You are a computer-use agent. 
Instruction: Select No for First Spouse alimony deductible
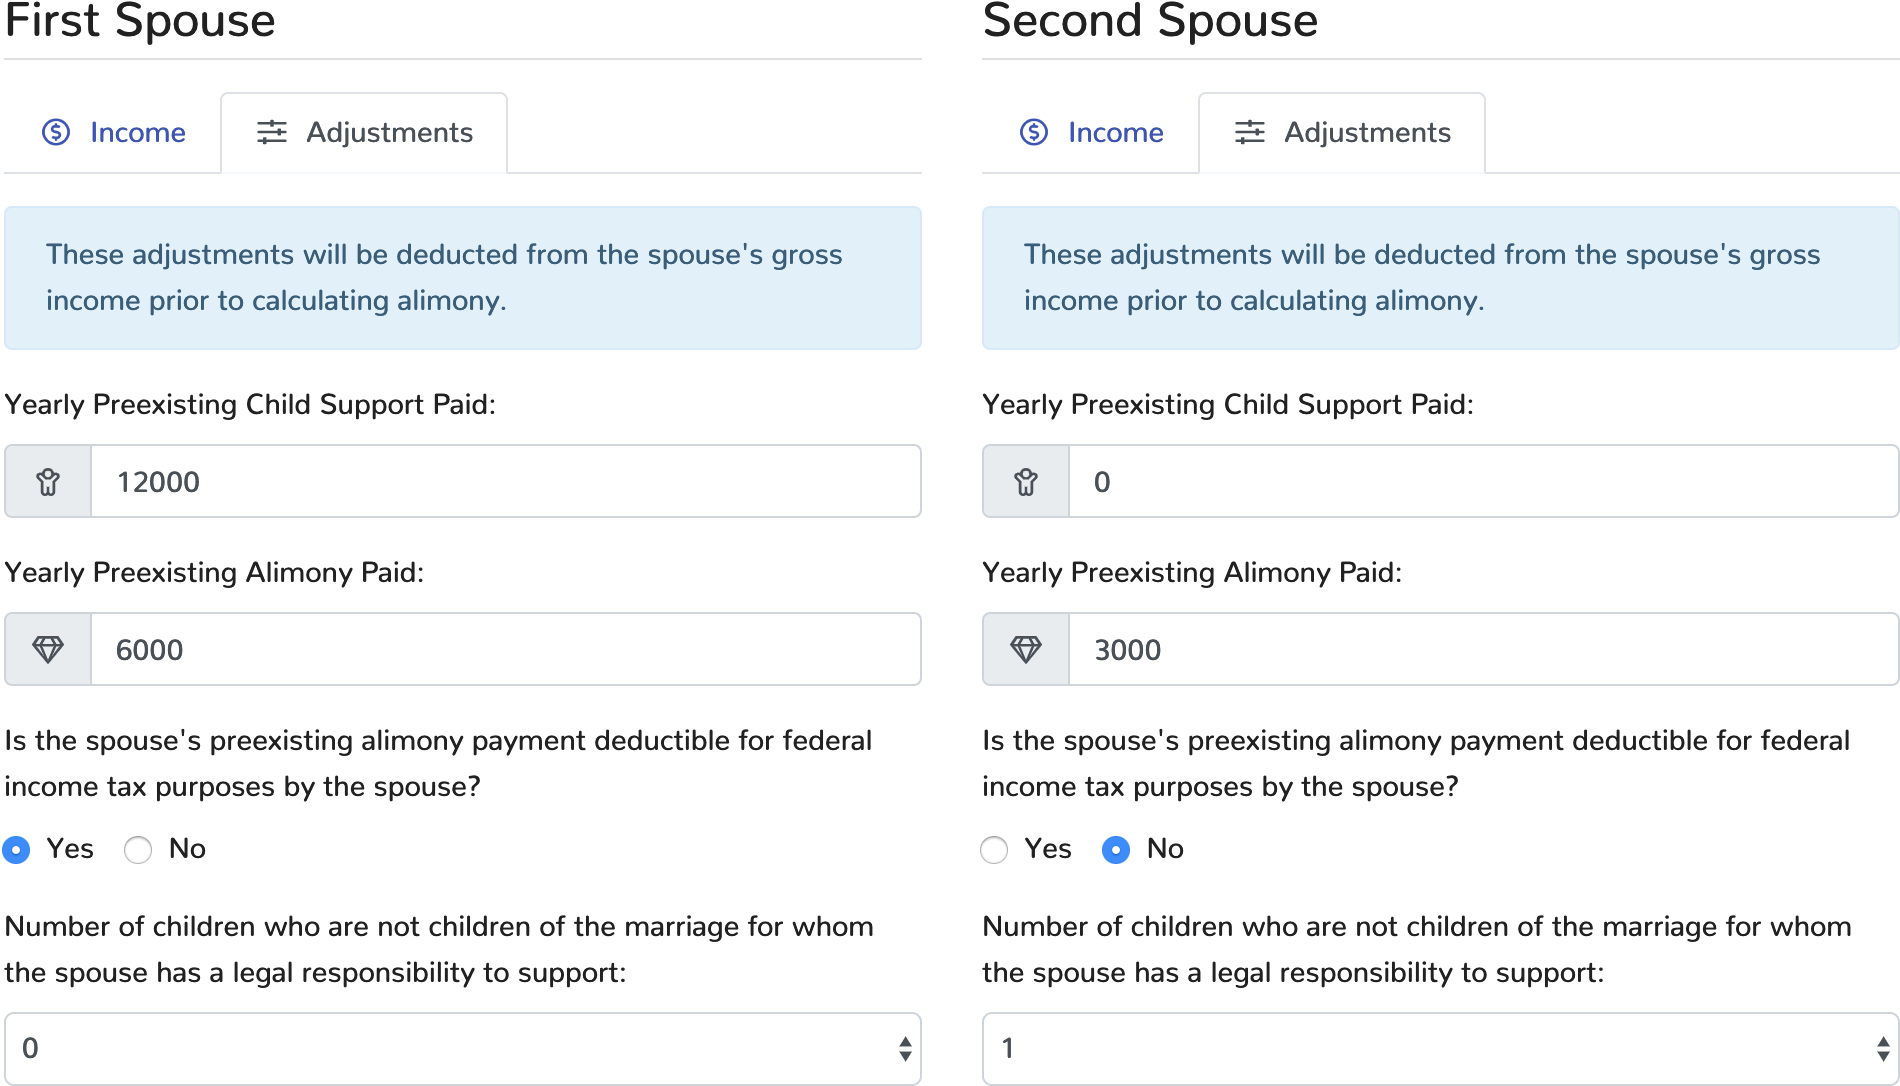tap(138, 850)
